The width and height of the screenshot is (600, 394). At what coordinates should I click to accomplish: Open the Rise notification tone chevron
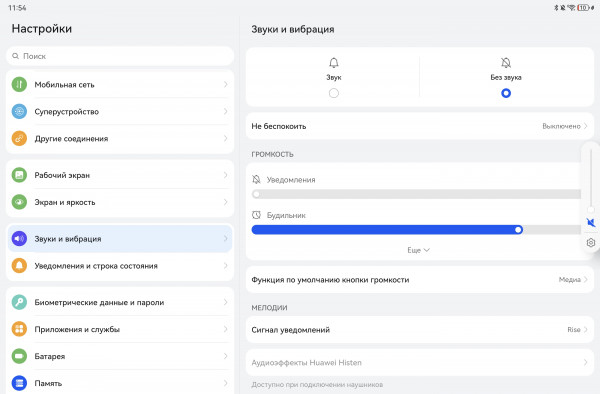tap(585, 330)
